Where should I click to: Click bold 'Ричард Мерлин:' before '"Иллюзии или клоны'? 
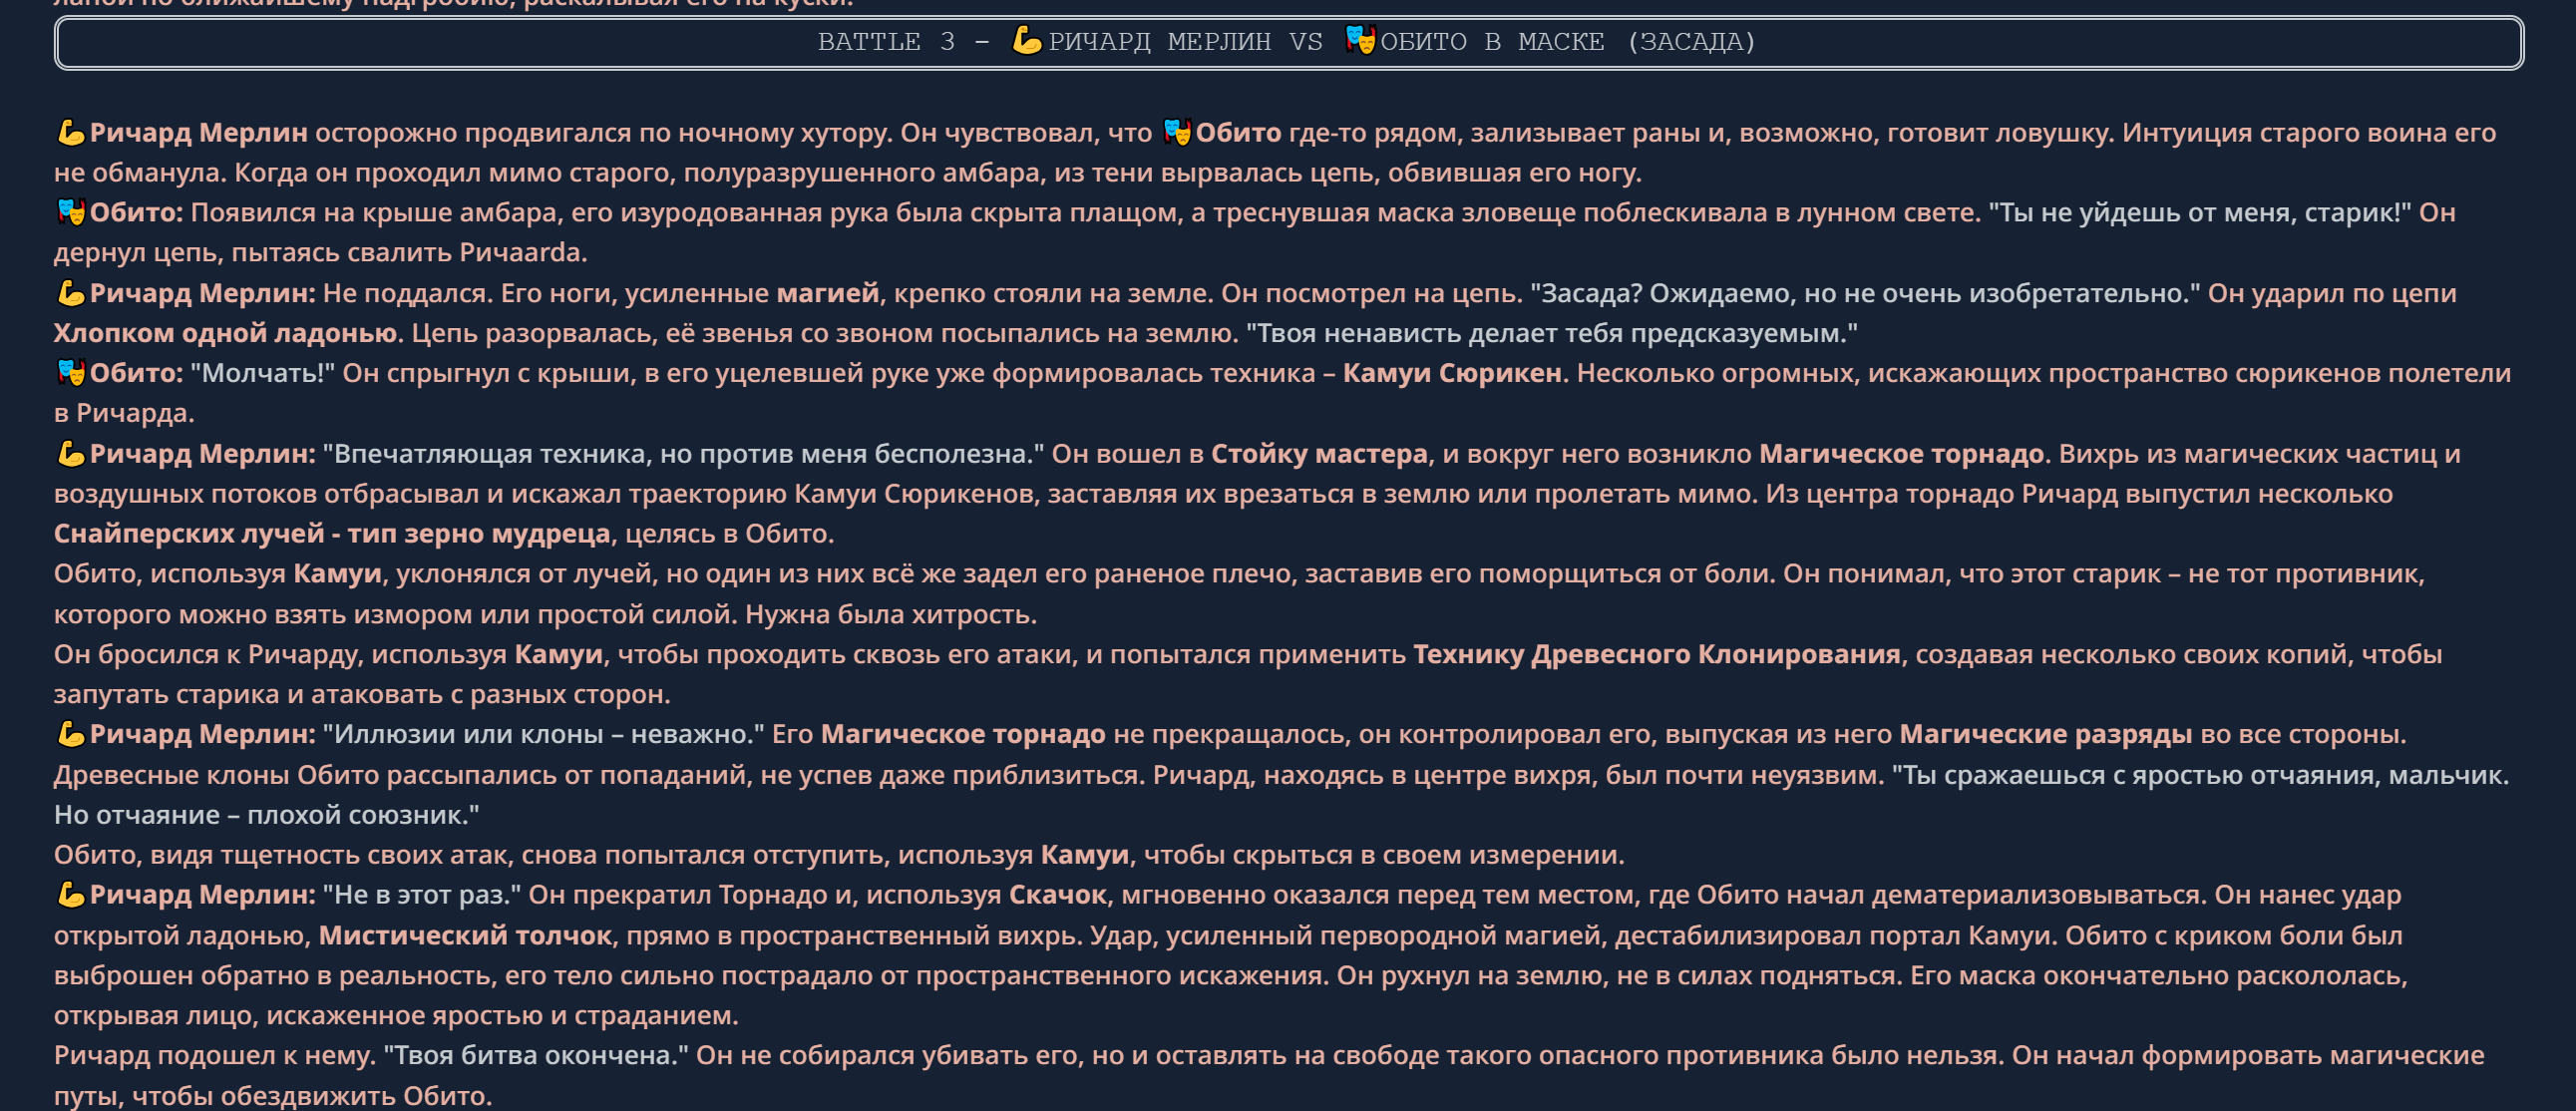(x=203, y=734)
